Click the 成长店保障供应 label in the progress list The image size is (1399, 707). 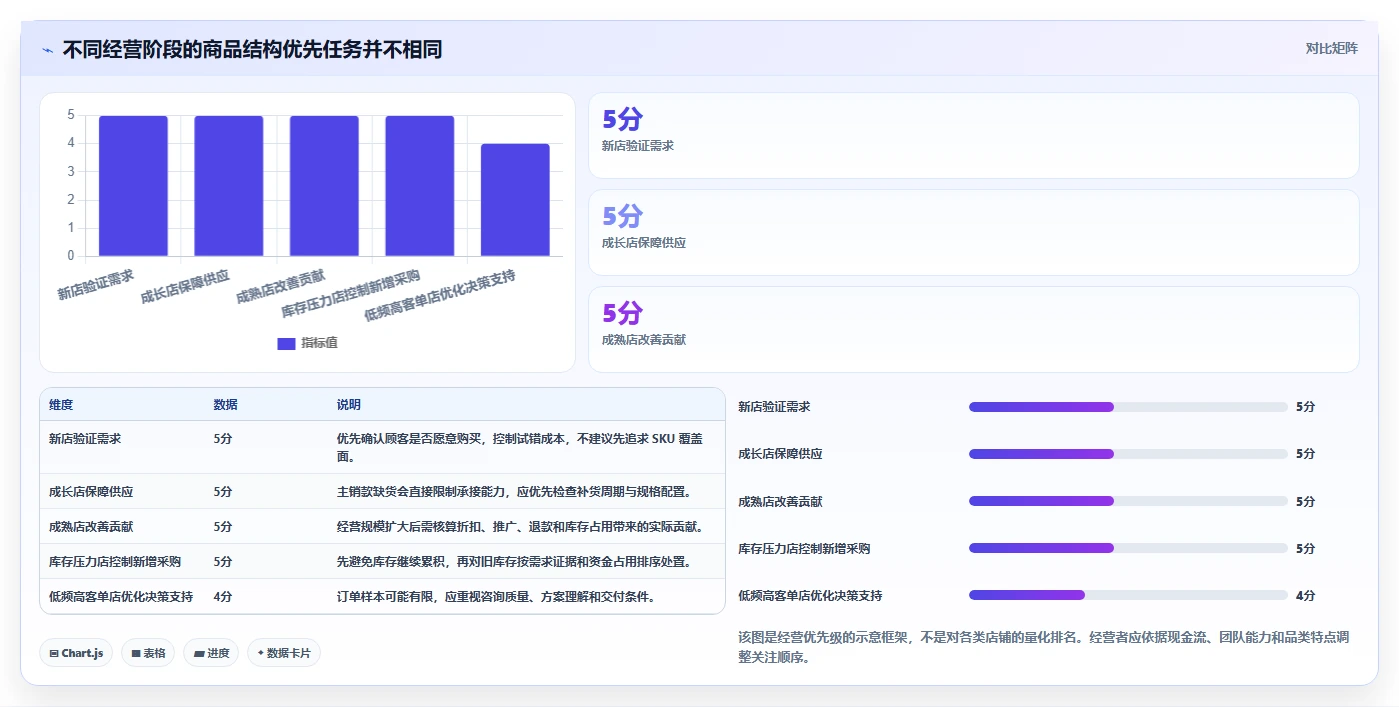pos(780,454)
